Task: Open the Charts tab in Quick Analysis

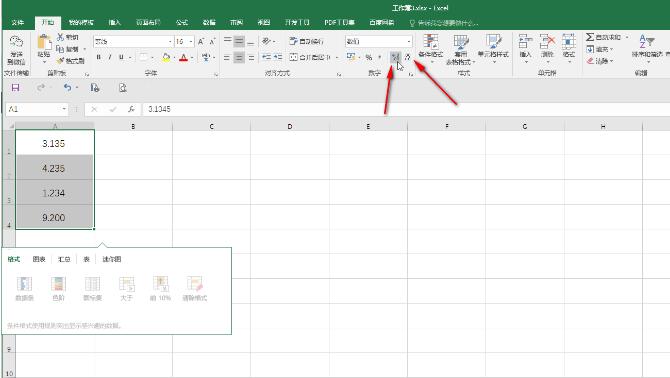Action: coord(39,259)
